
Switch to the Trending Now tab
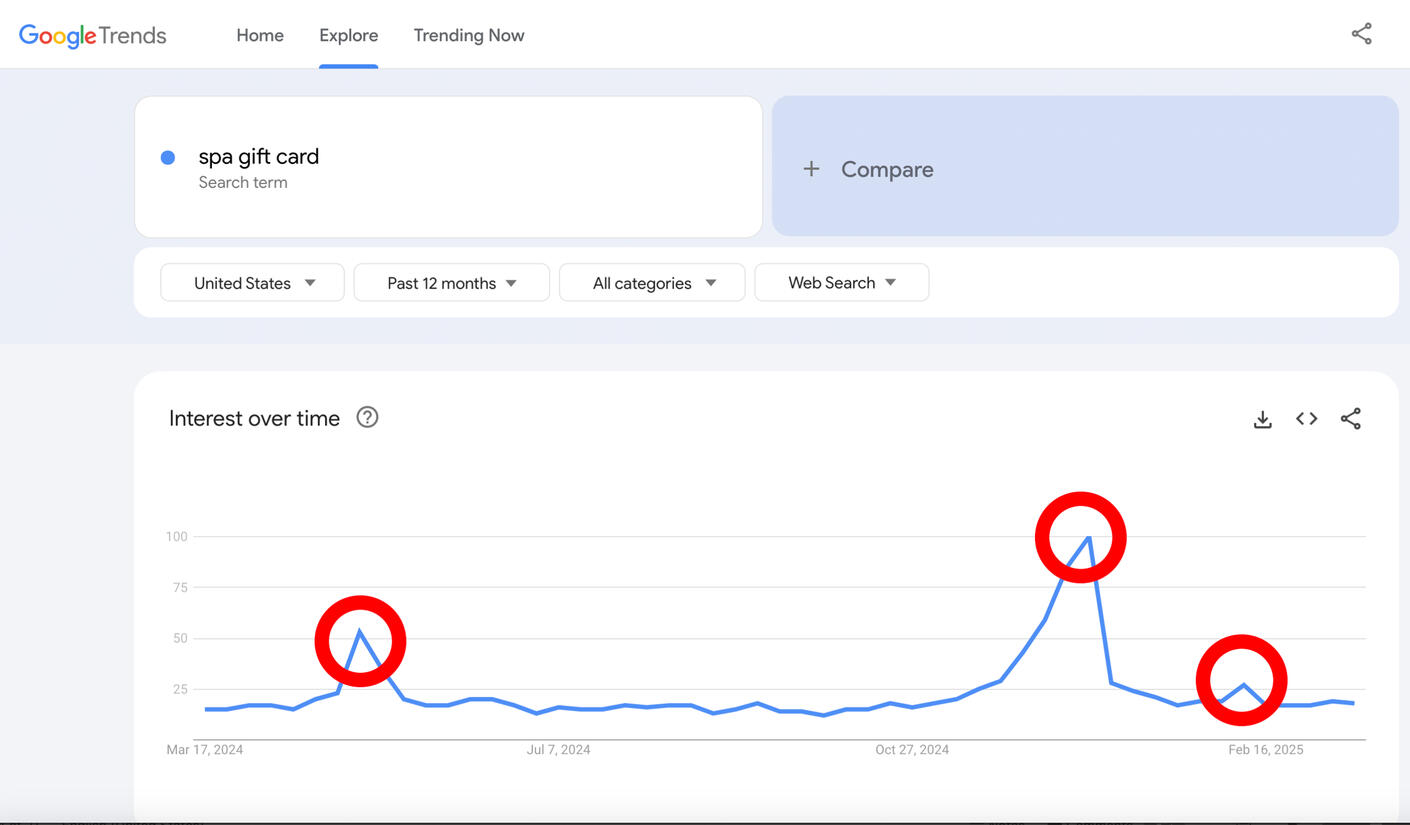point(469,35)
